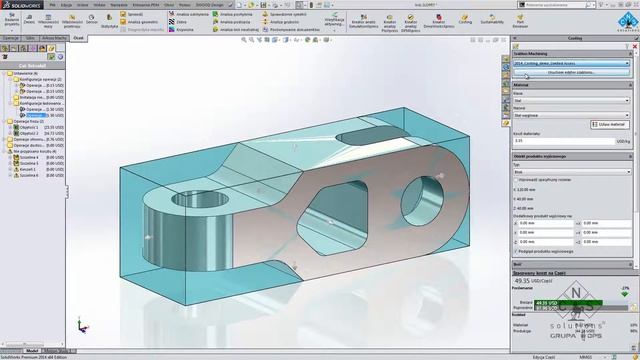Run the Sprawdź check tool
Image resolution: width=640 pixels, height=360 pixels.
(131, 14)
